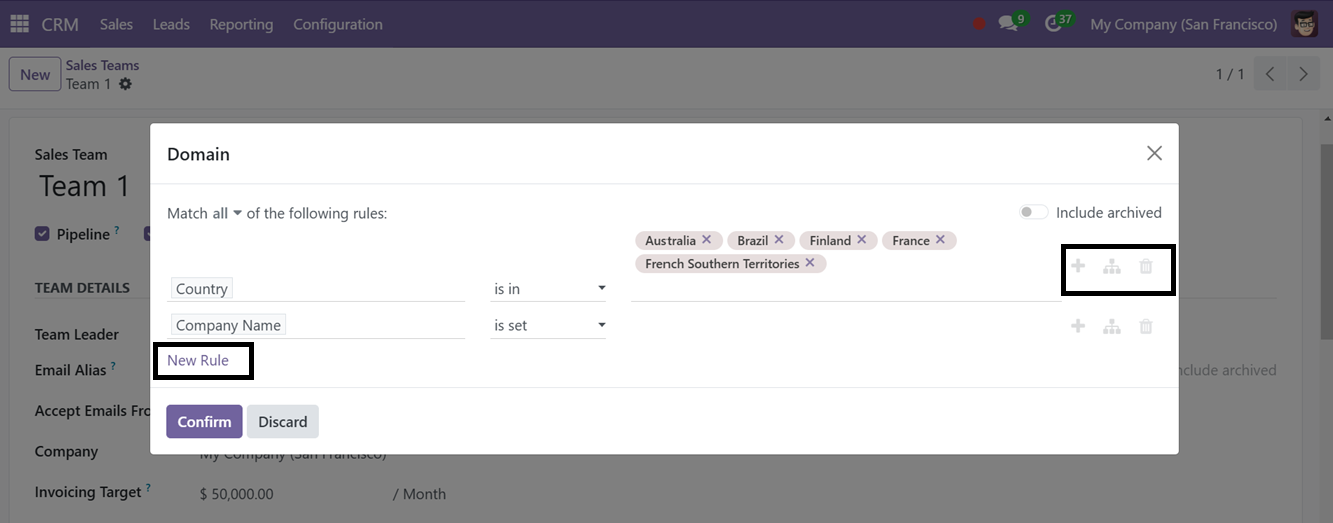Add a branch on the Country row

pyautogui.click(x=1112, y=266)
